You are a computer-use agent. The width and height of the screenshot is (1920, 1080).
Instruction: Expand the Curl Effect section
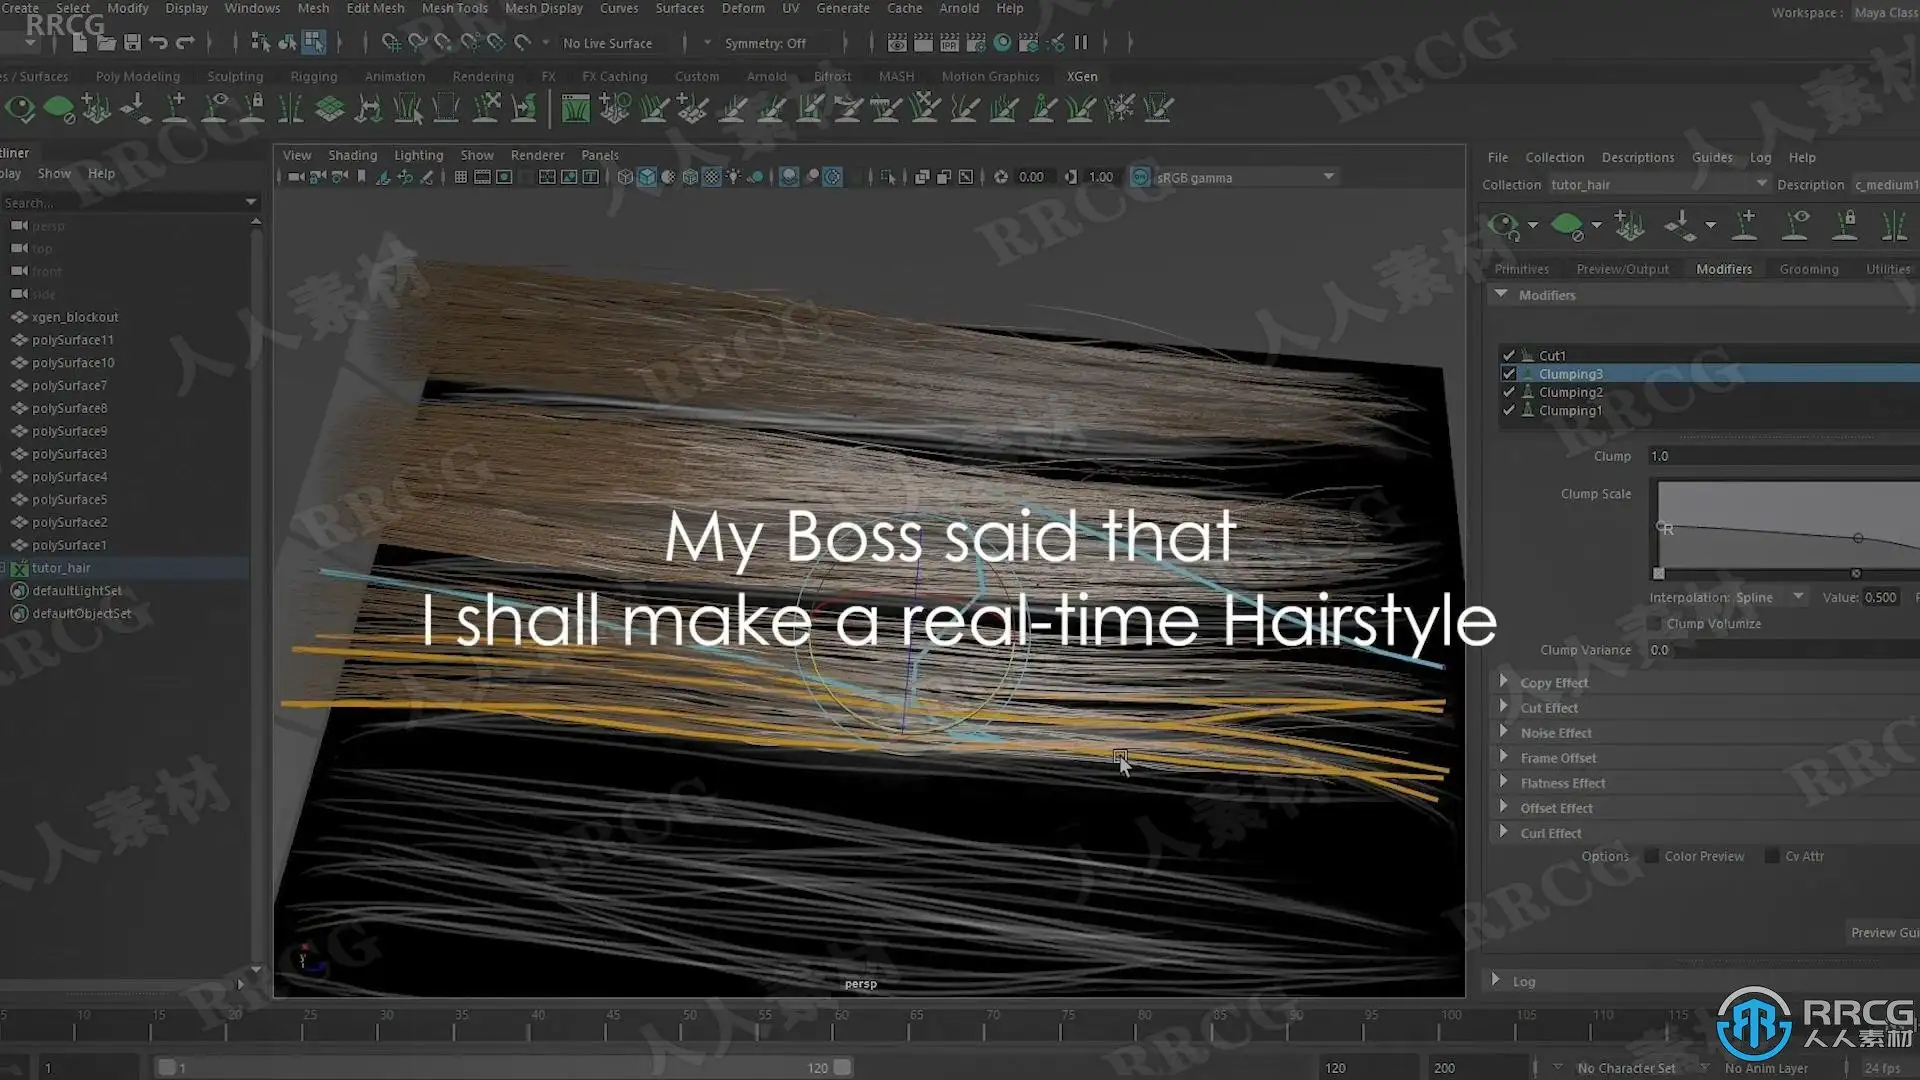[1503, 832]
